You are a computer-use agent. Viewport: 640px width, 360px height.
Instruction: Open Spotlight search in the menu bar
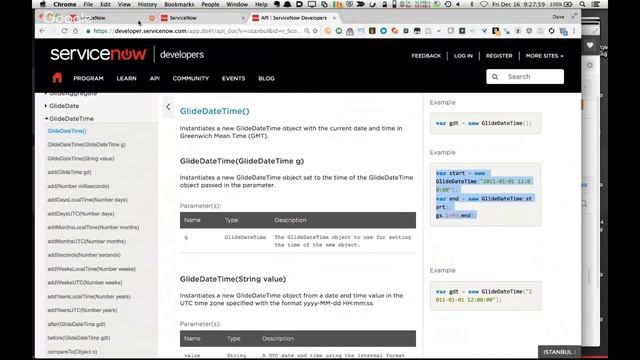click(582, 4)
